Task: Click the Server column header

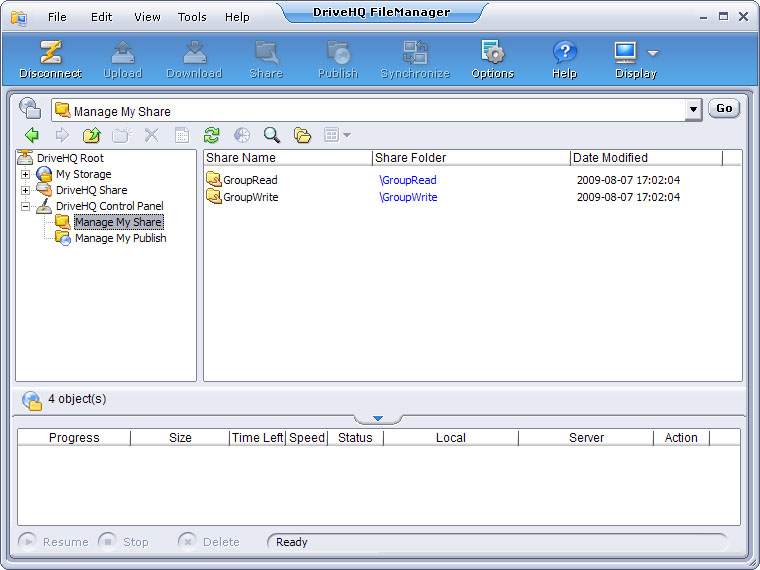Action: pos(586,438)
